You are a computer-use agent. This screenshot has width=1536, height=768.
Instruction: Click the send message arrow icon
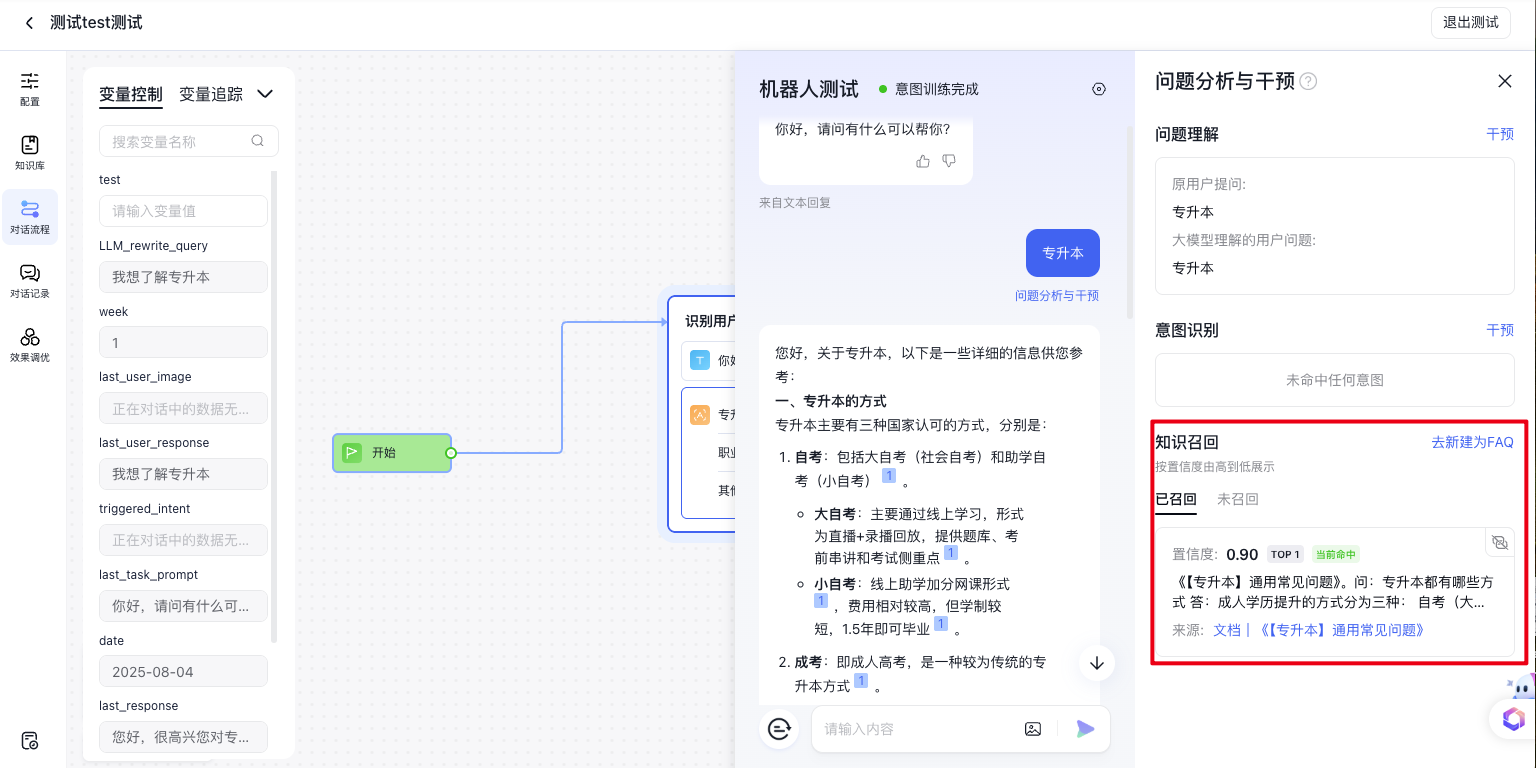click(1085, 729)
